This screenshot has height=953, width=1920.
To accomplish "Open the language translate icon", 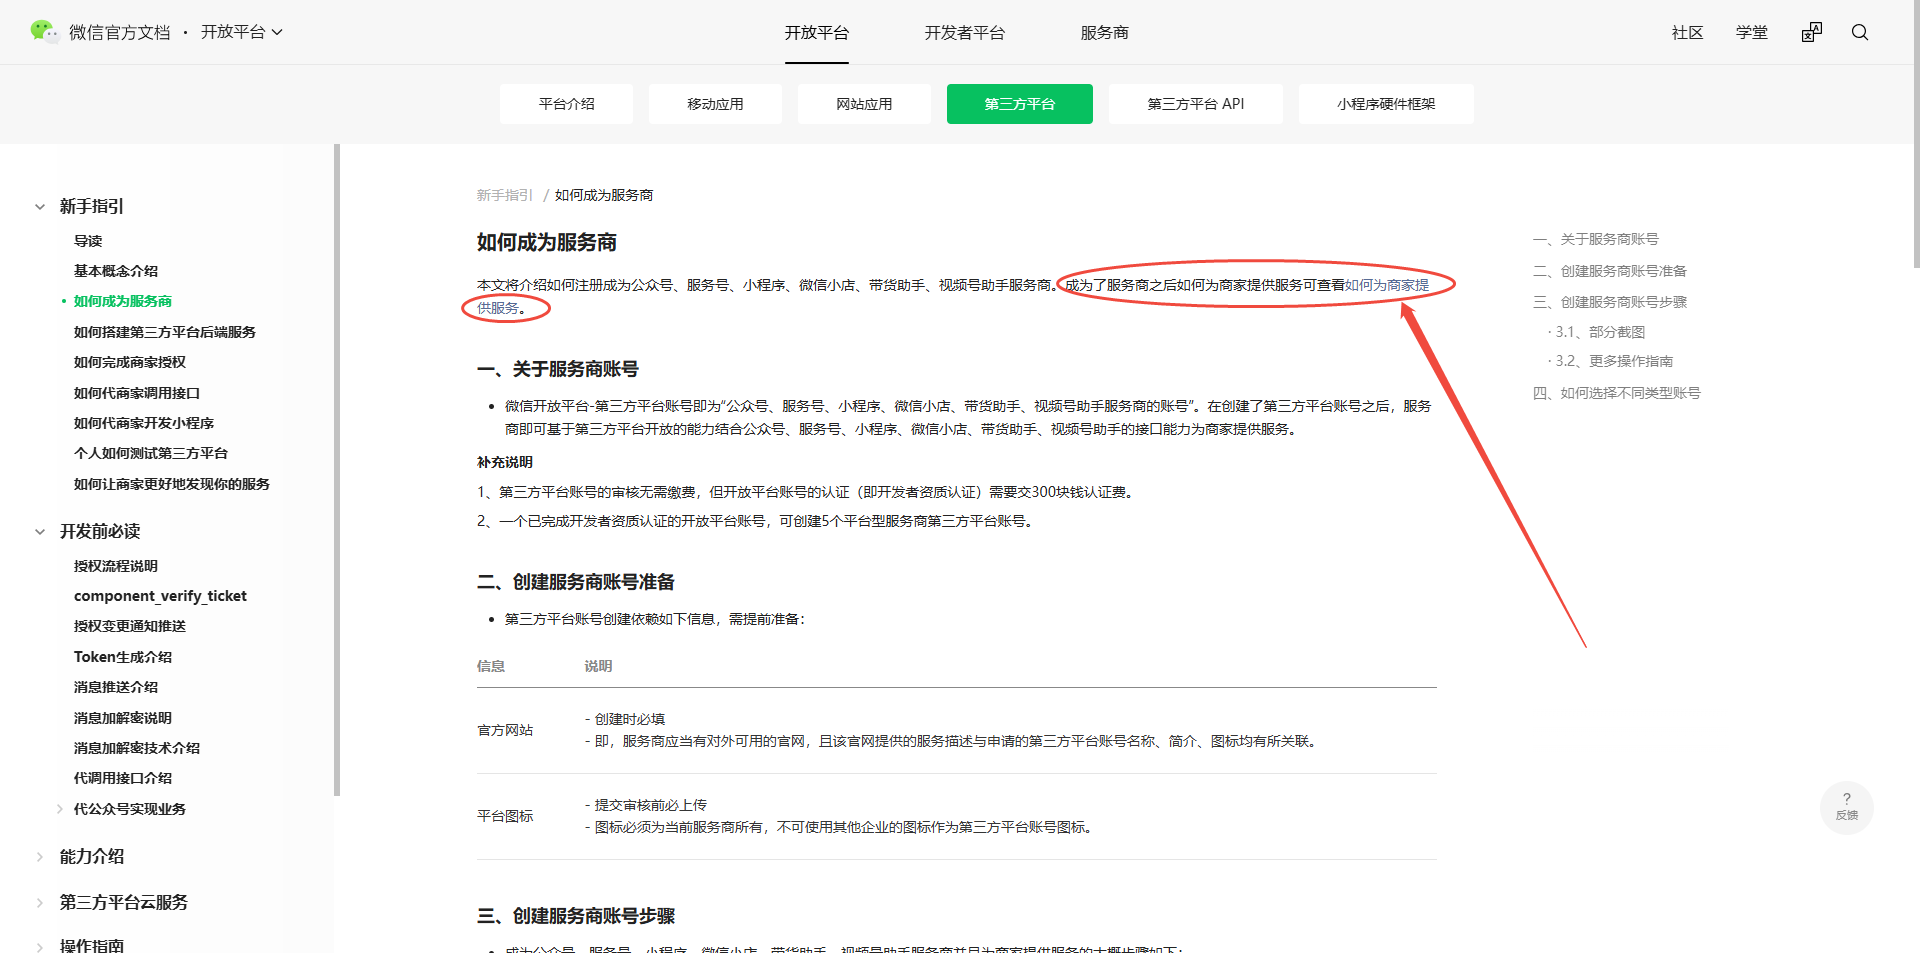I will (1812, 32).
